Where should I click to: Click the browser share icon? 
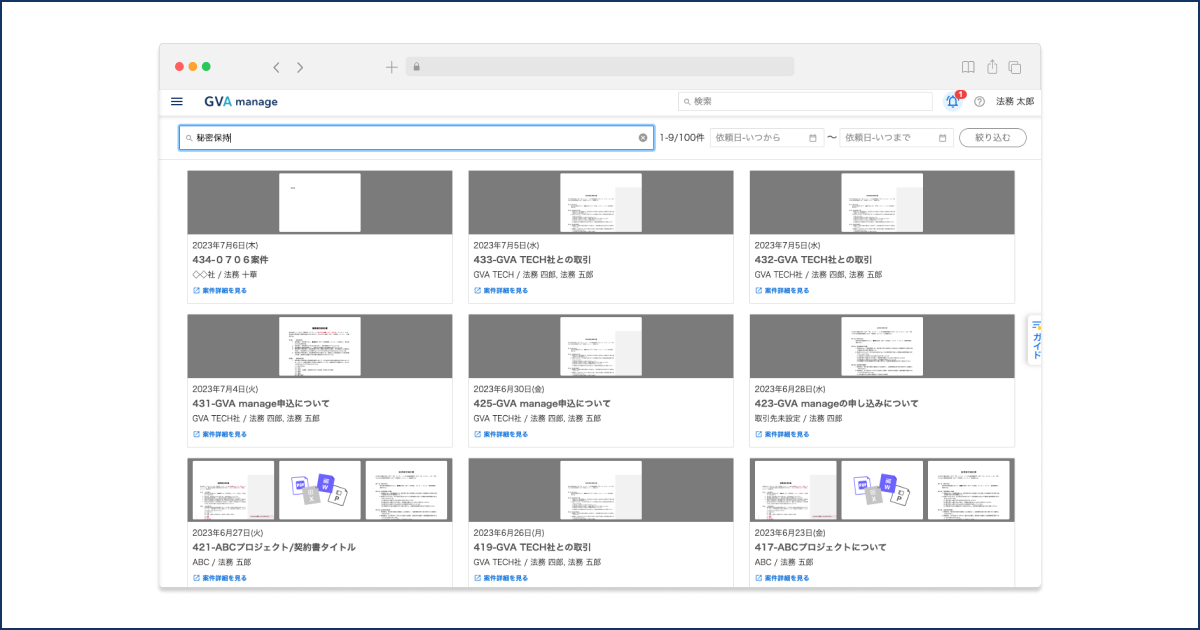click(992, 67)
